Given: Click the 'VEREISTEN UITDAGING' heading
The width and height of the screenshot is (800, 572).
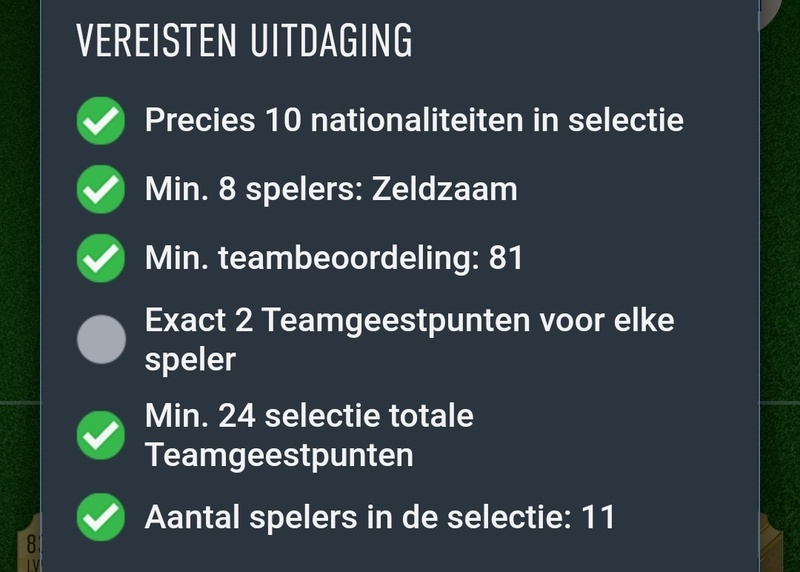Looking at the screenshot, I should [244, 41].
